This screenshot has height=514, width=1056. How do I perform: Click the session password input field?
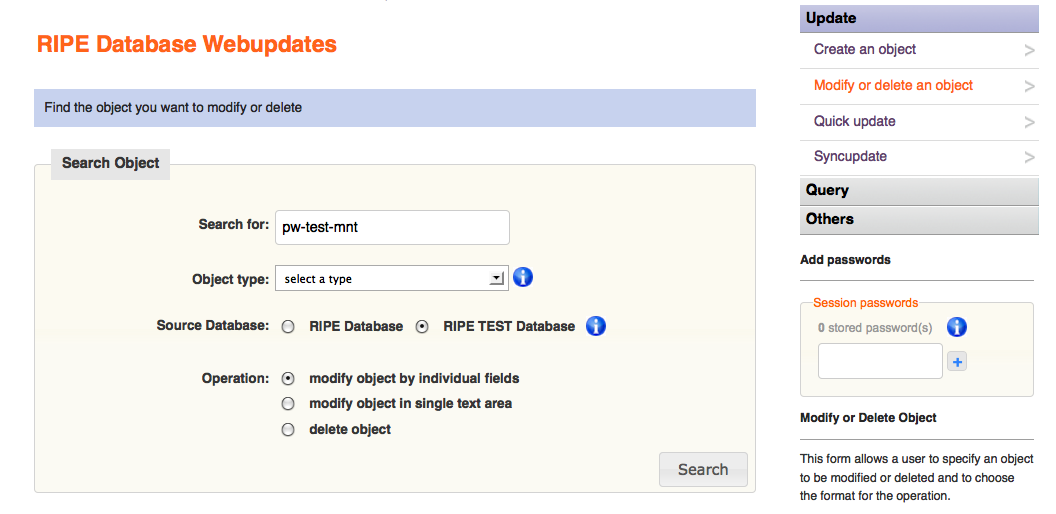pos(880,362)
